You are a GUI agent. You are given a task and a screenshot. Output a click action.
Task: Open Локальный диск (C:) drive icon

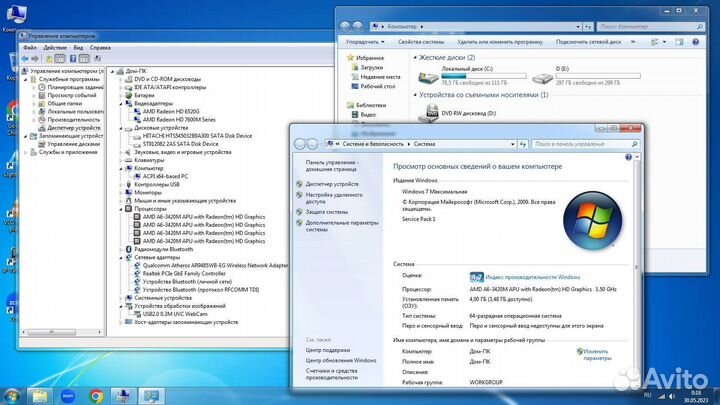[x=428, y=77]
